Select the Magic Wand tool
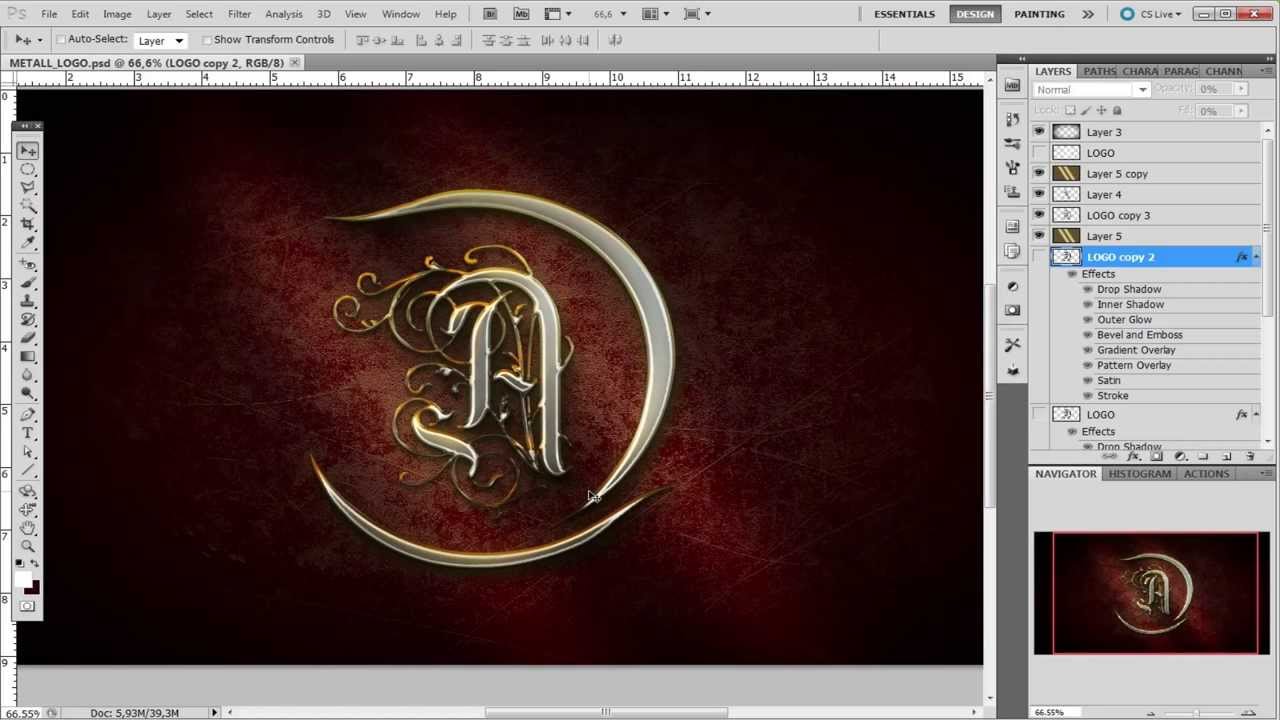 click(28, 206)
